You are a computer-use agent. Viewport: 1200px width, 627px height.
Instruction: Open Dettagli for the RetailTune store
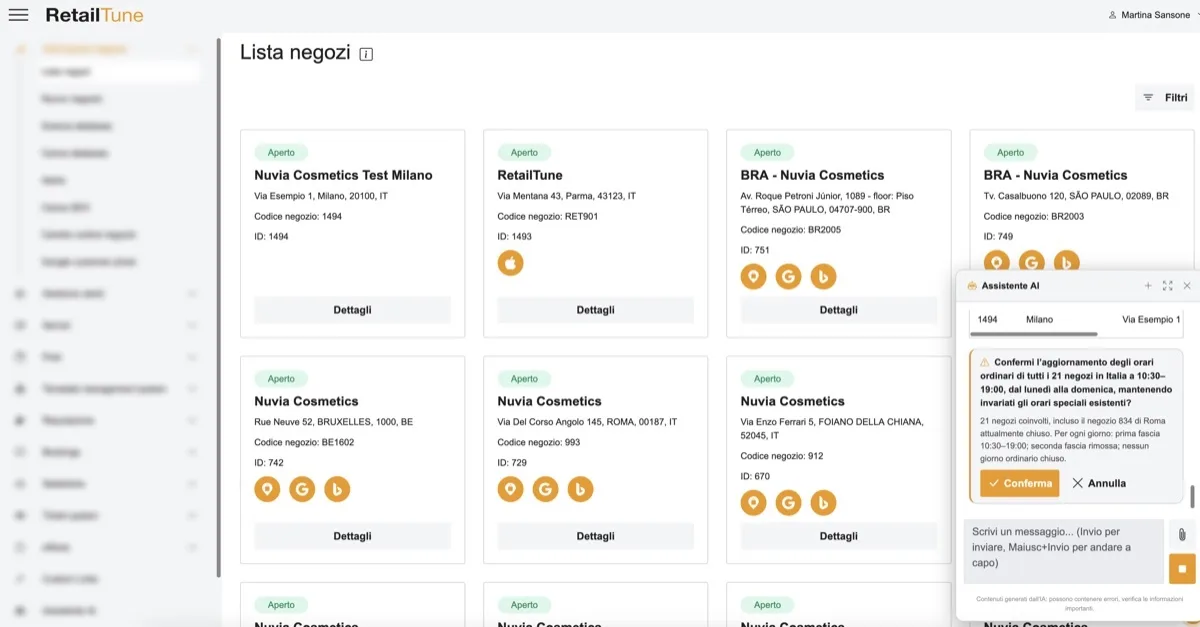click(595, 310)
